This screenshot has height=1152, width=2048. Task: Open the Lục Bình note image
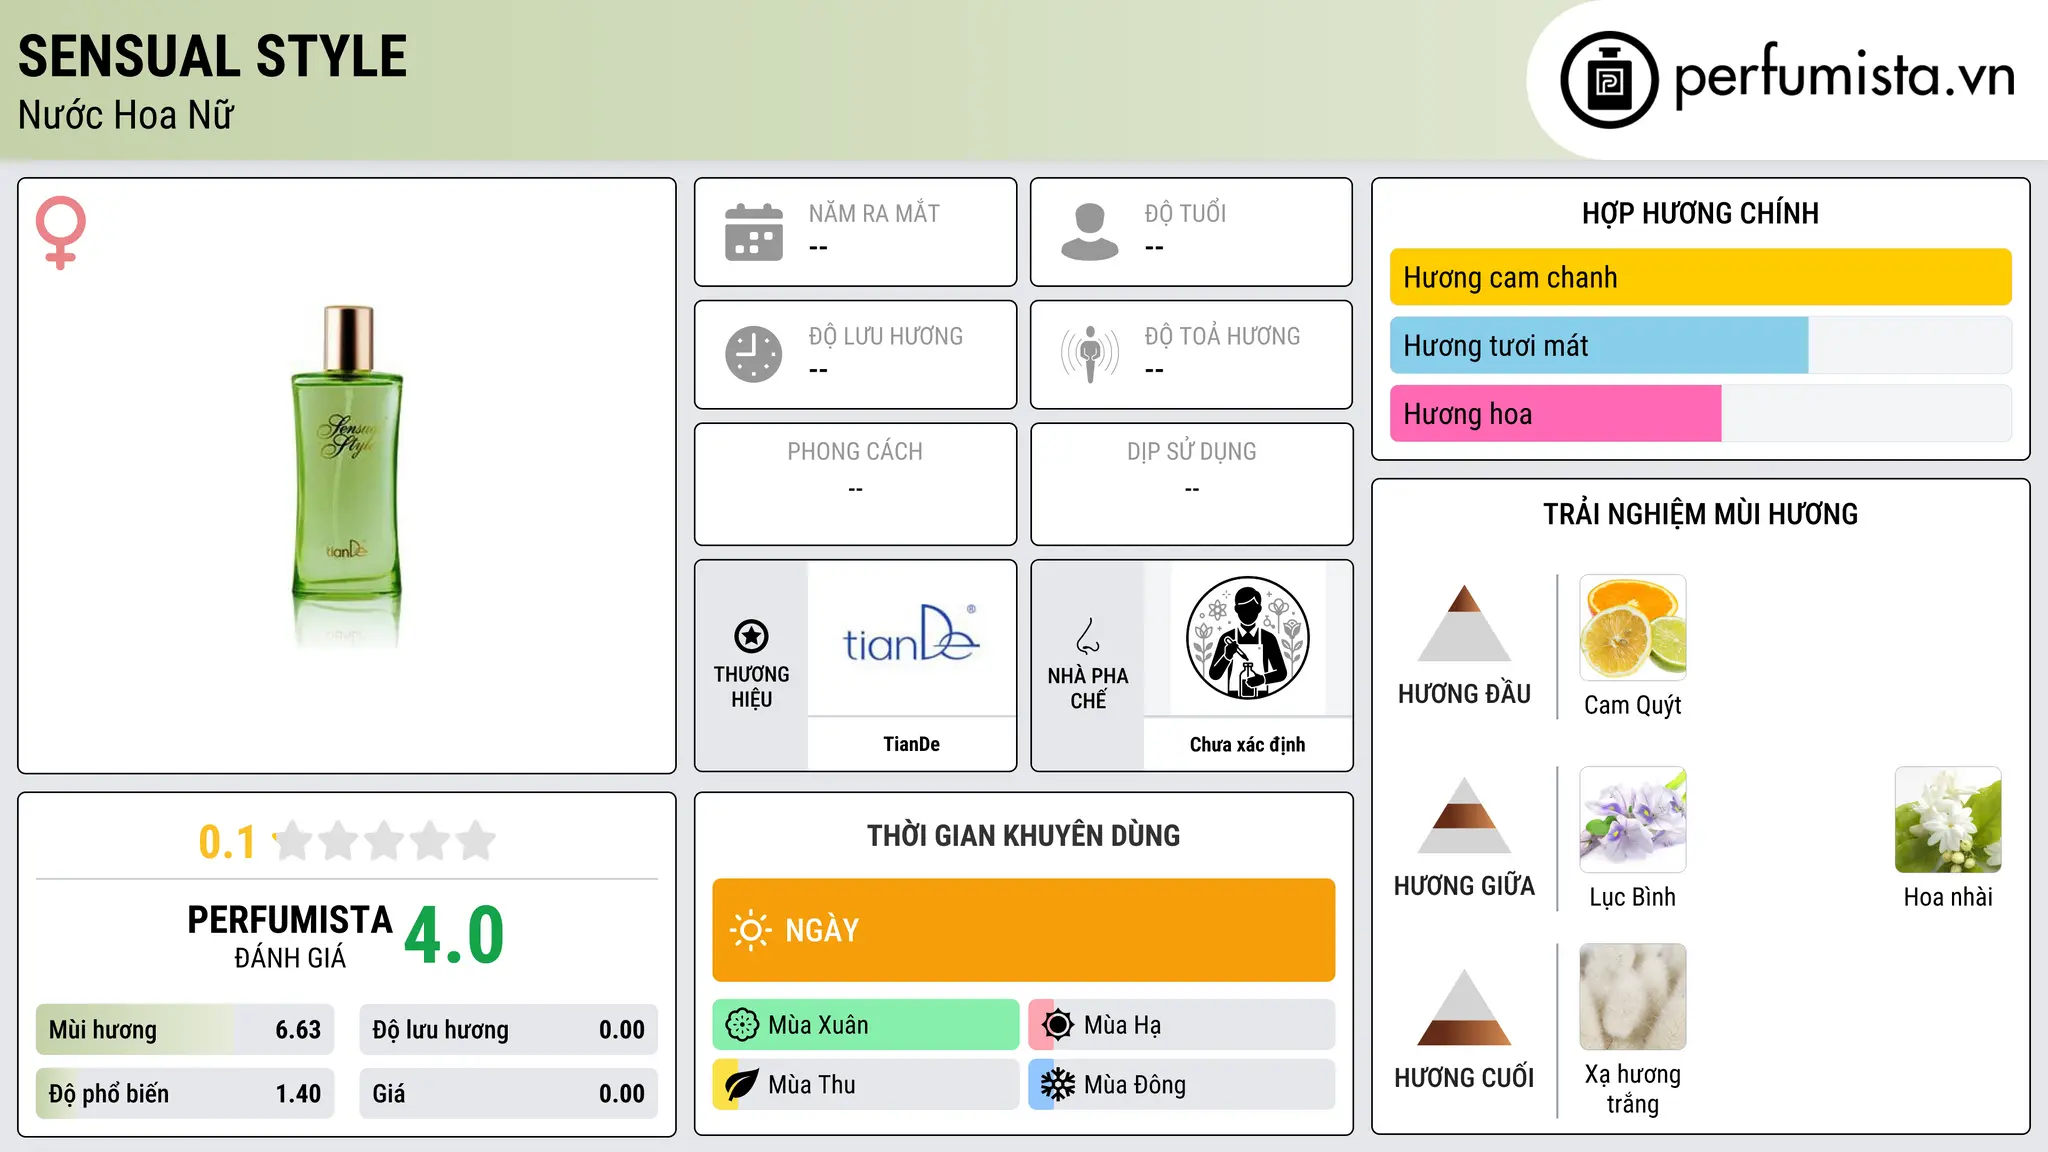pos(1632,820)
